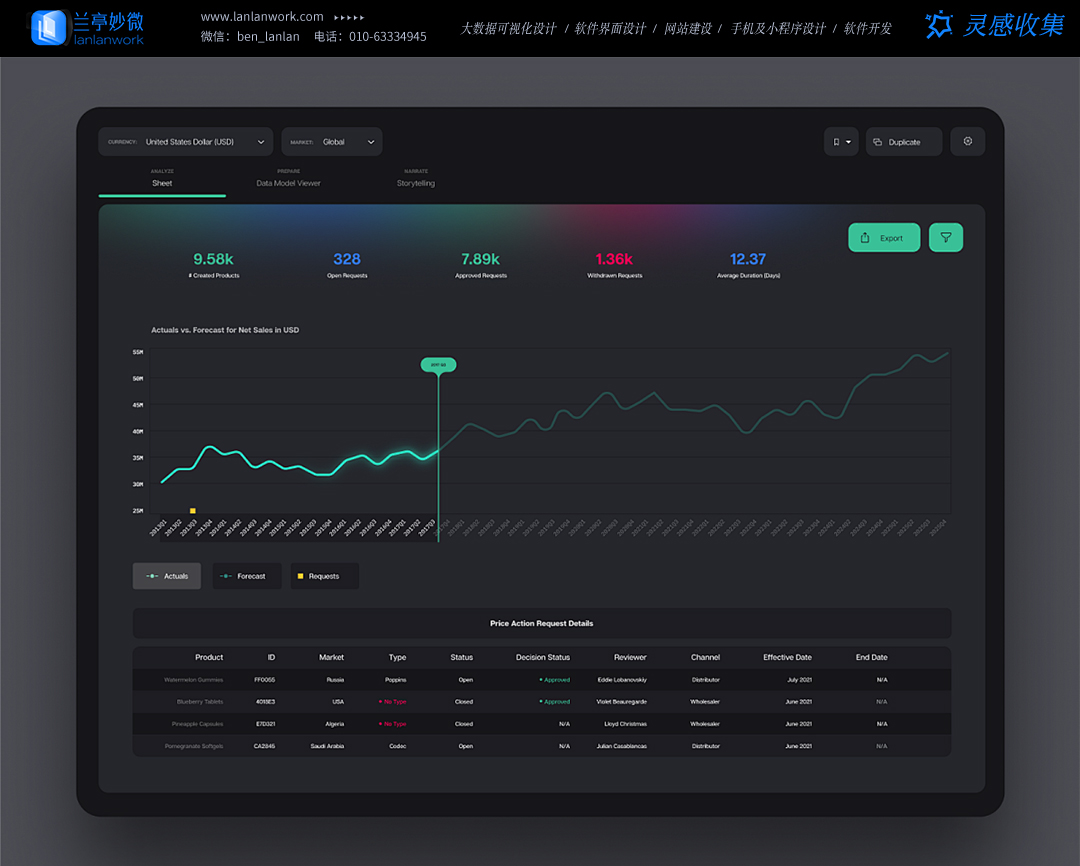Switch to the Data Model Viewer tab
This screenshot has width=1080, height=866.
[x=288, y=183]
